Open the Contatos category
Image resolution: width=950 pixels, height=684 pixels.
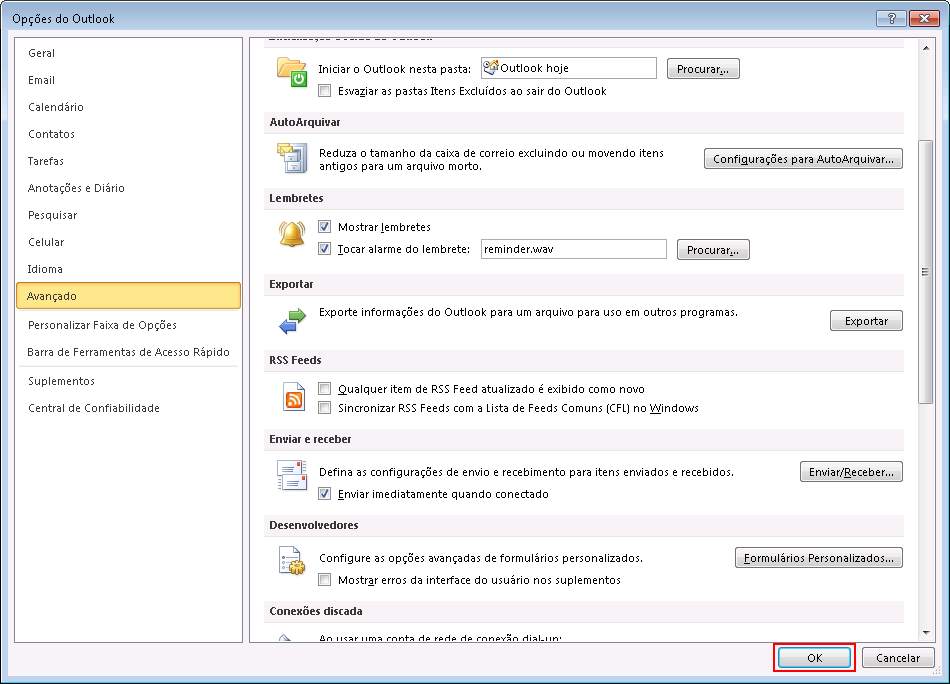pyautogui.click(x=128, y=134)
